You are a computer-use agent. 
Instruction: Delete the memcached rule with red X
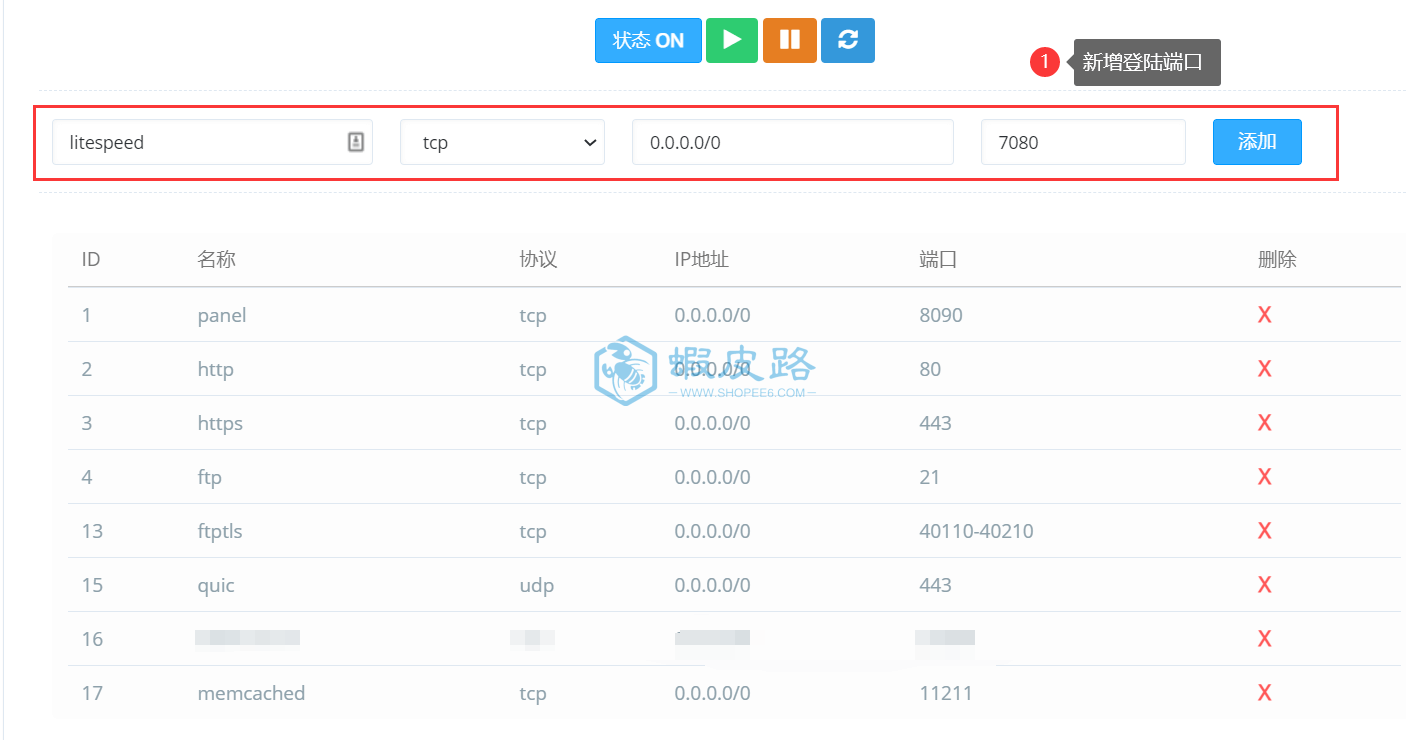1264,693
